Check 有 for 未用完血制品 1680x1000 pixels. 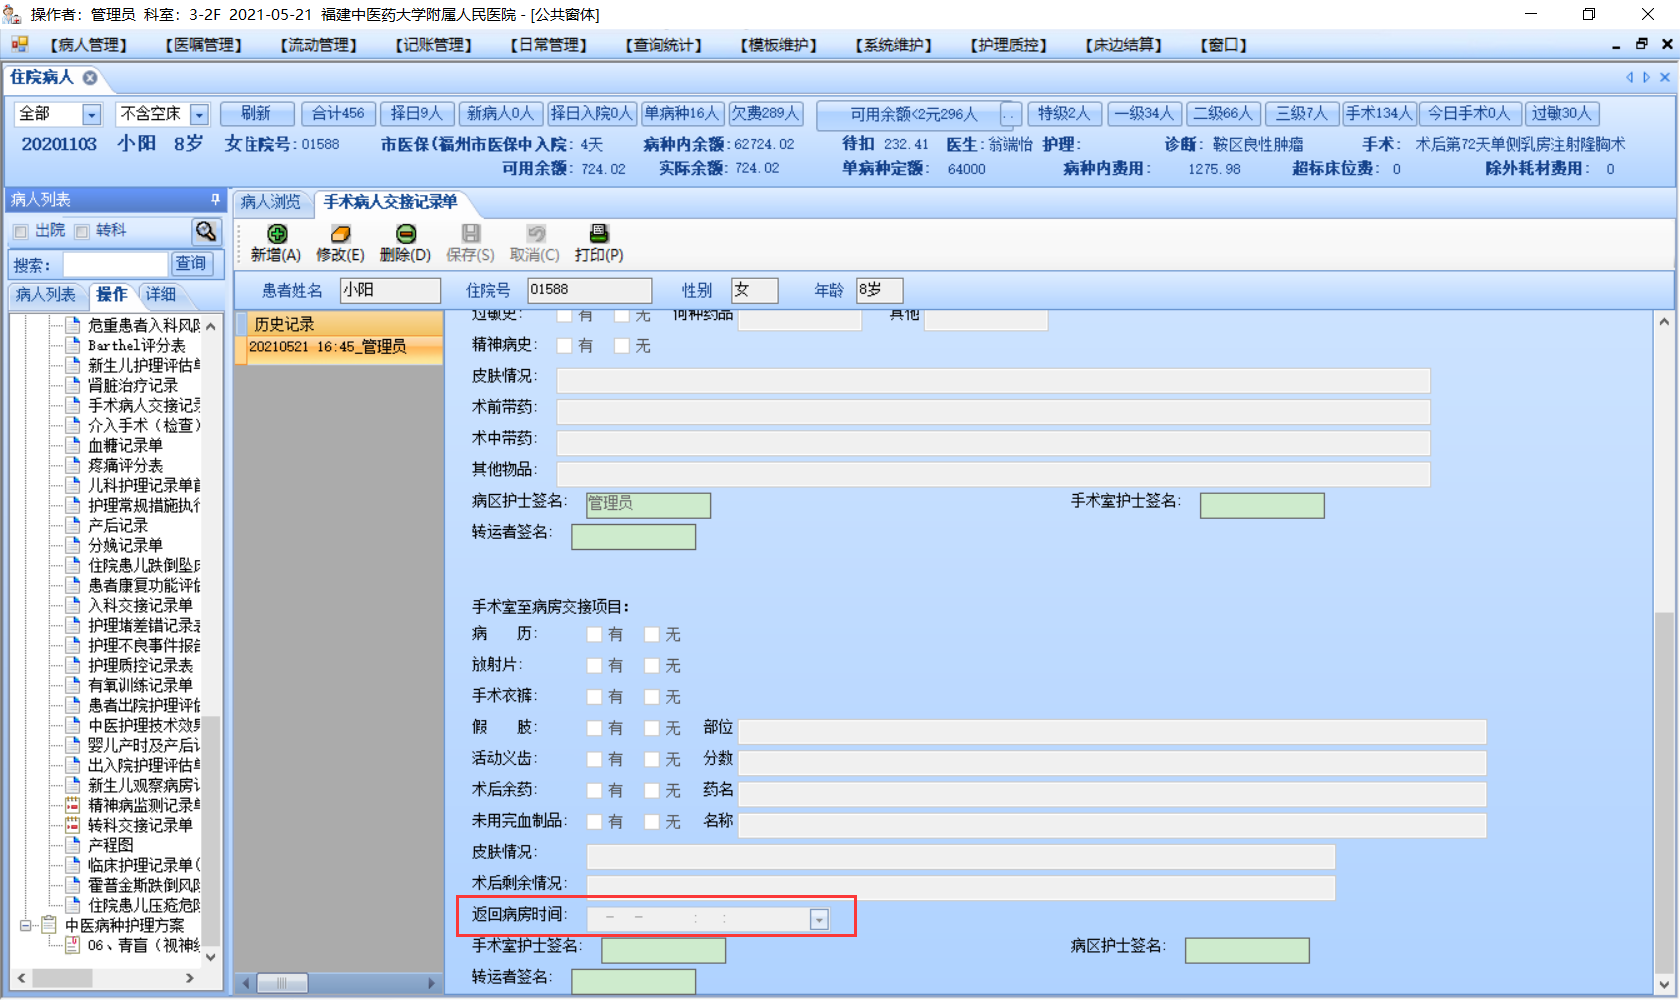click(x=595, y=822)
